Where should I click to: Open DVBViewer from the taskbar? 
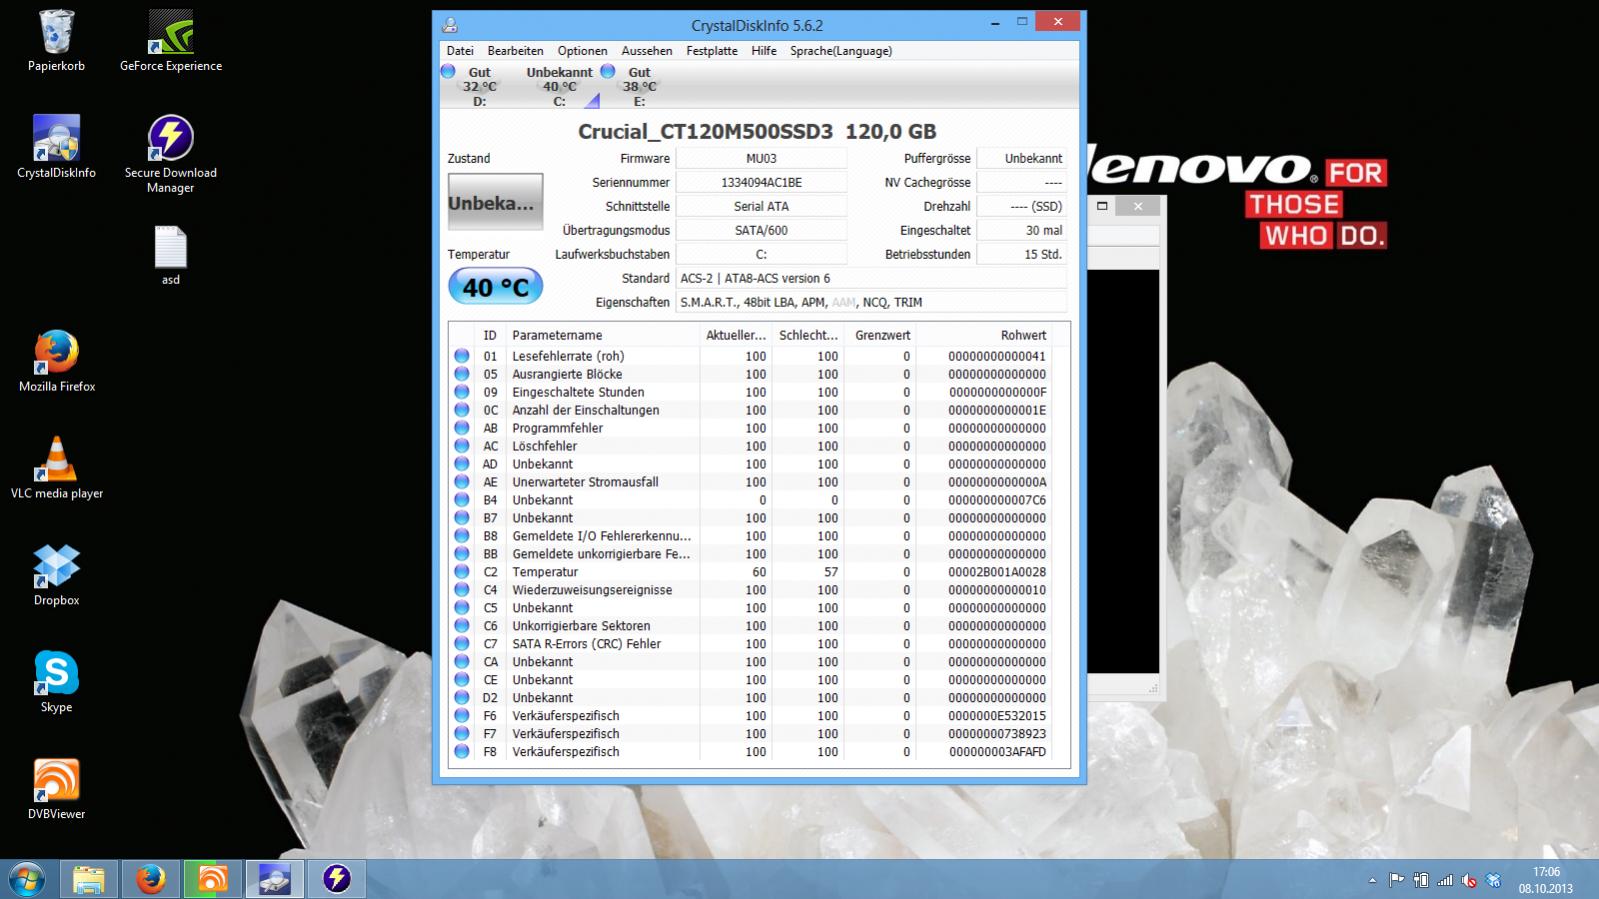pos(213,879)
